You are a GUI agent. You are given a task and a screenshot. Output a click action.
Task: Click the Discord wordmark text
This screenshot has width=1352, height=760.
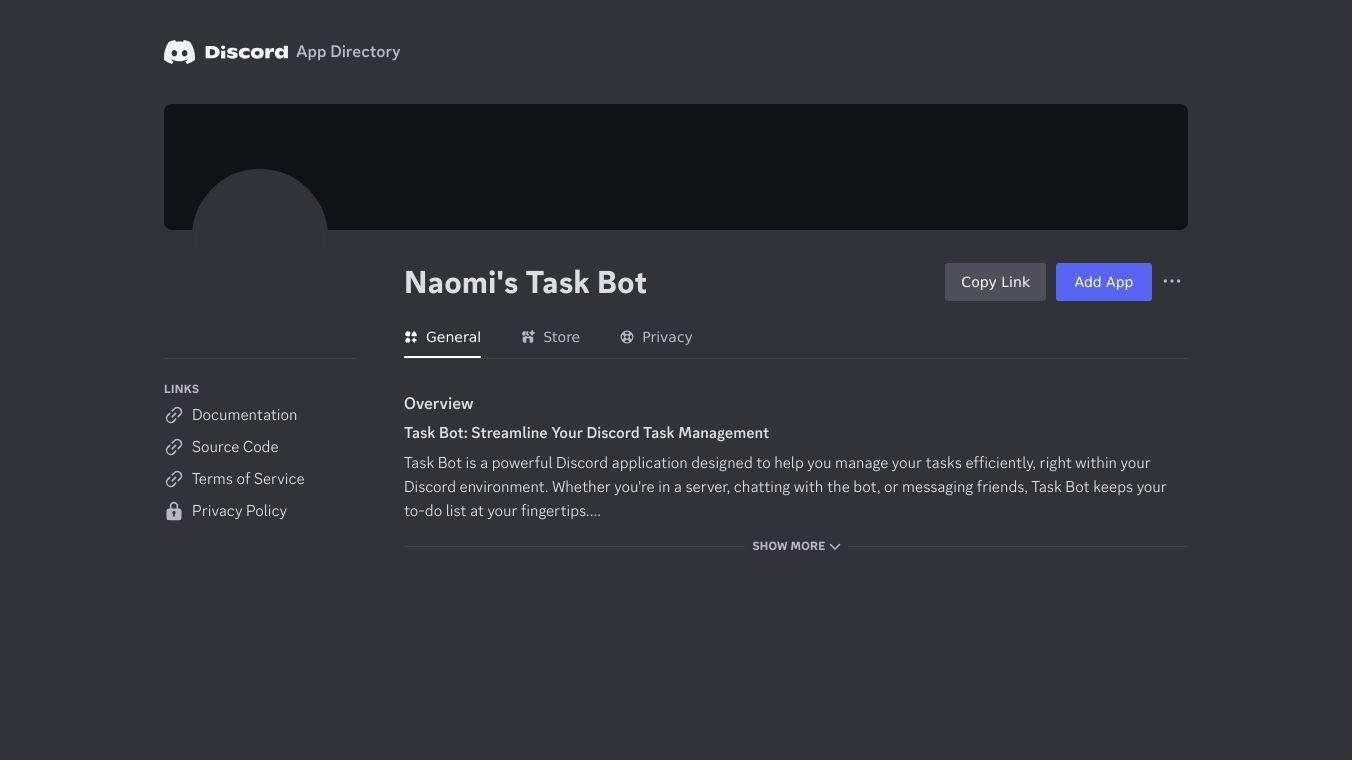coord(246,52)
